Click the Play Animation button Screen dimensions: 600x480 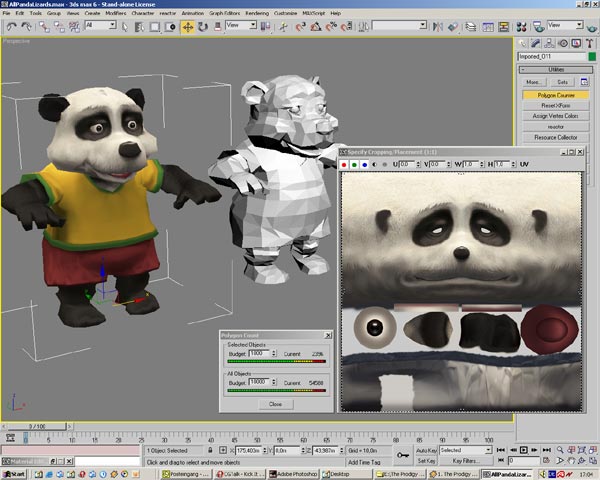pos(524,450)
